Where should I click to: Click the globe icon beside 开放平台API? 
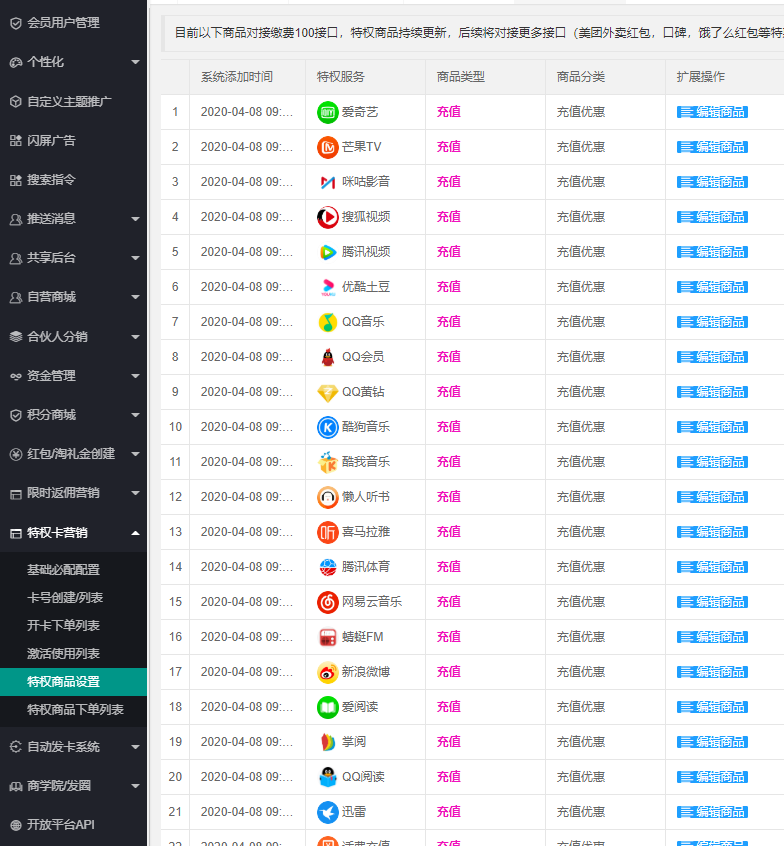click(16, 825)
